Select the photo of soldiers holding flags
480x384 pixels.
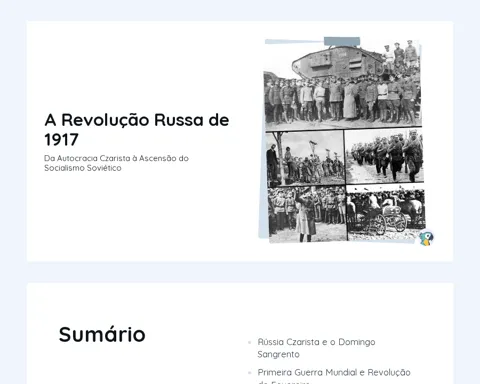pos(305,158)
